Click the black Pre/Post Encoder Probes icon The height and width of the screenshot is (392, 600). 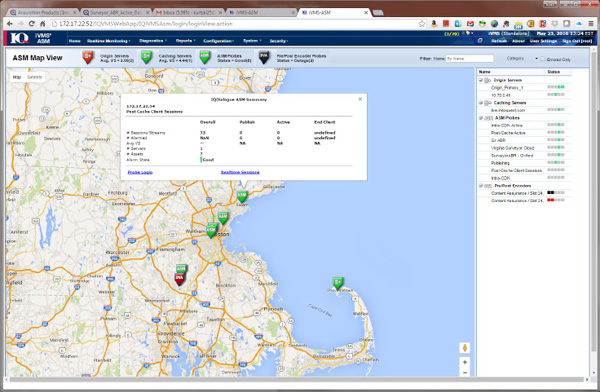(264, 57)
